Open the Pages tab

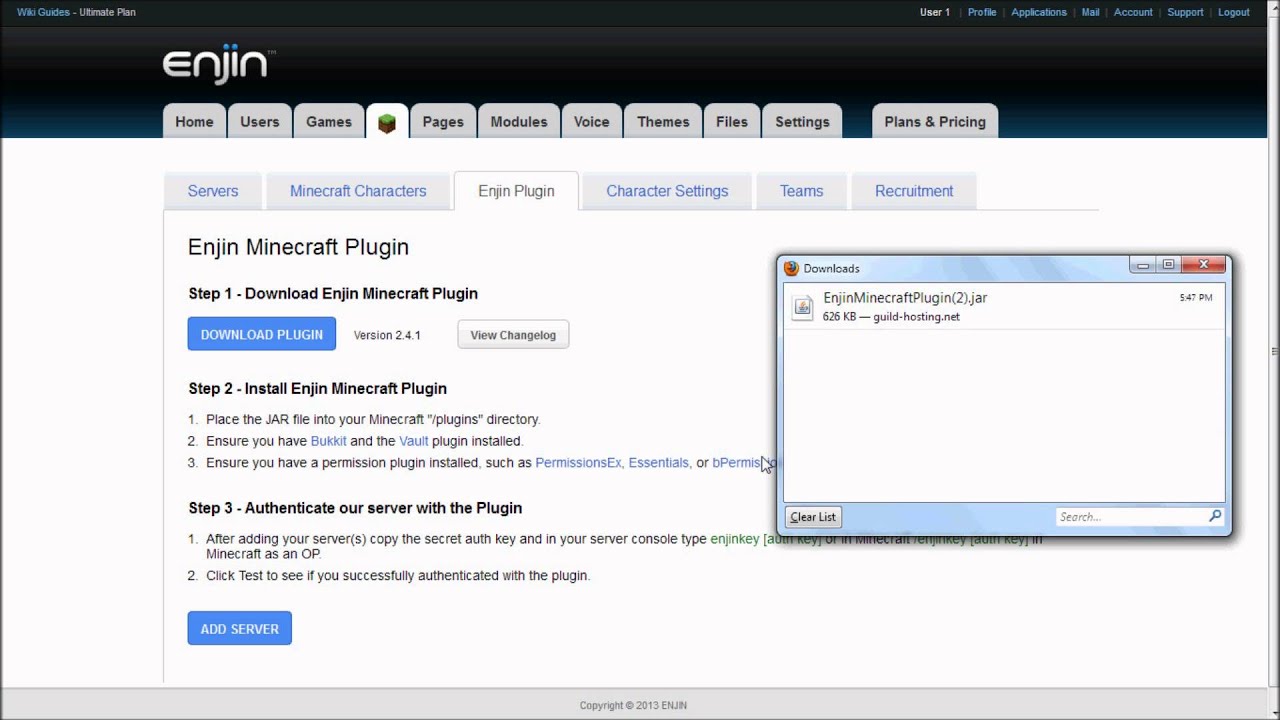click(443, 122)
